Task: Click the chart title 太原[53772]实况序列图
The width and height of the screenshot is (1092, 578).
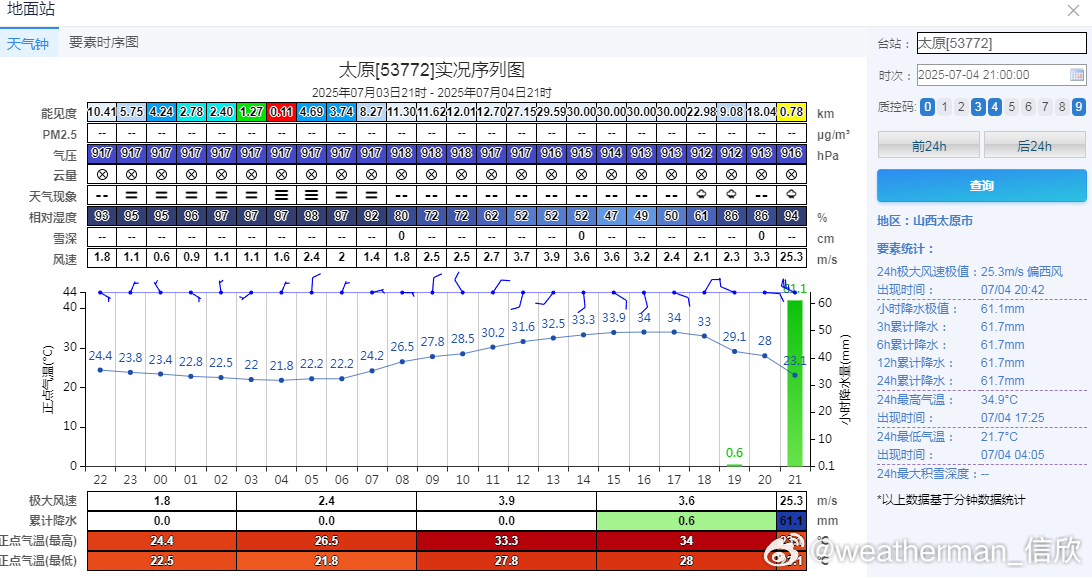Action: pos(431,70)
